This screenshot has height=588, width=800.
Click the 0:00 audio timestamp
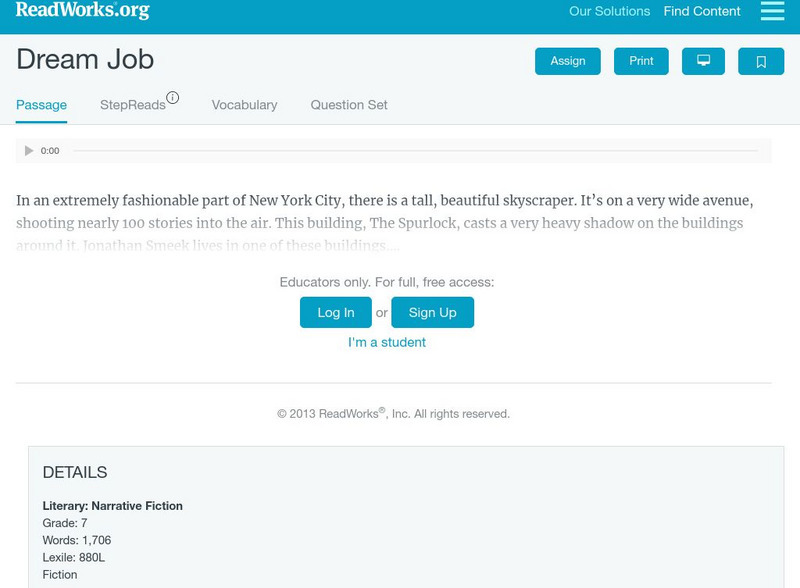[x=49, y=151]
